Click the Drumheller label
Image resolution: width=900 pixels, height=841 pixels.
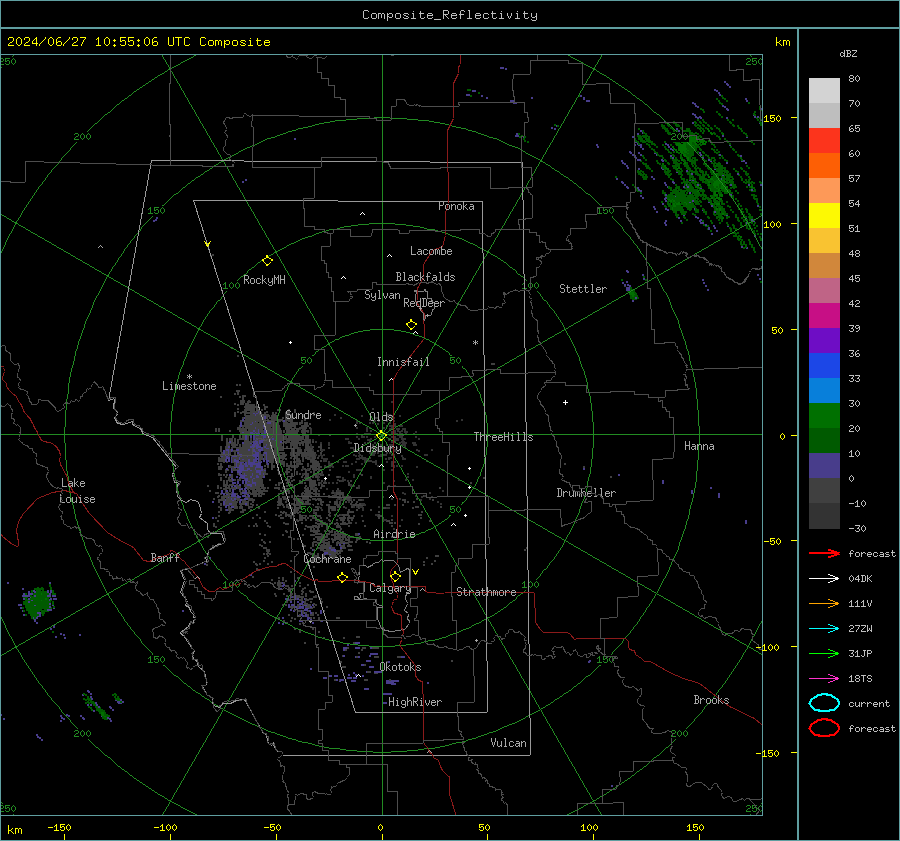[586, 493]
